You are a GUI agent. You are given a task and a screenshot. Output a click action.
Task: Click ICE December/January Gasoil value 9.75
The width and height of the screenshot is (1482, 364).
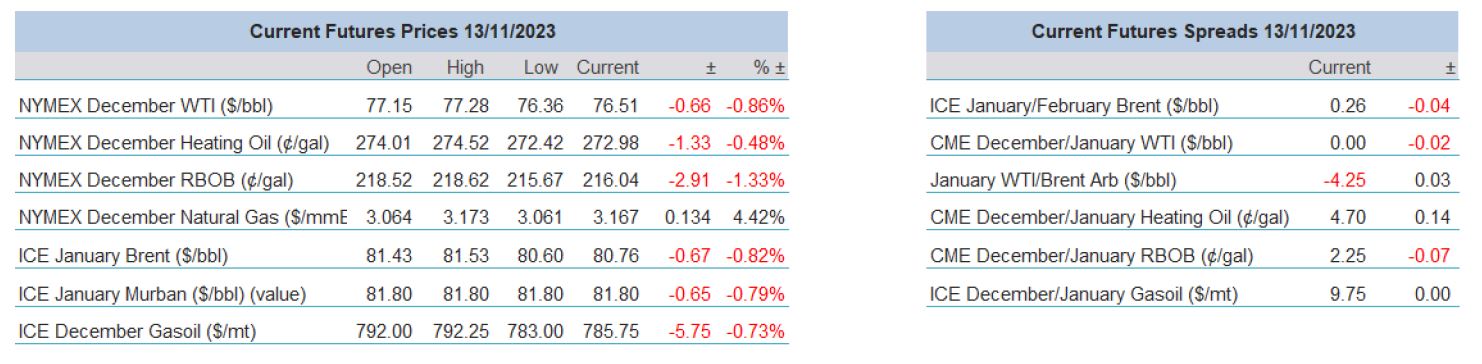pyautogui.click(x=1351, y=294)
